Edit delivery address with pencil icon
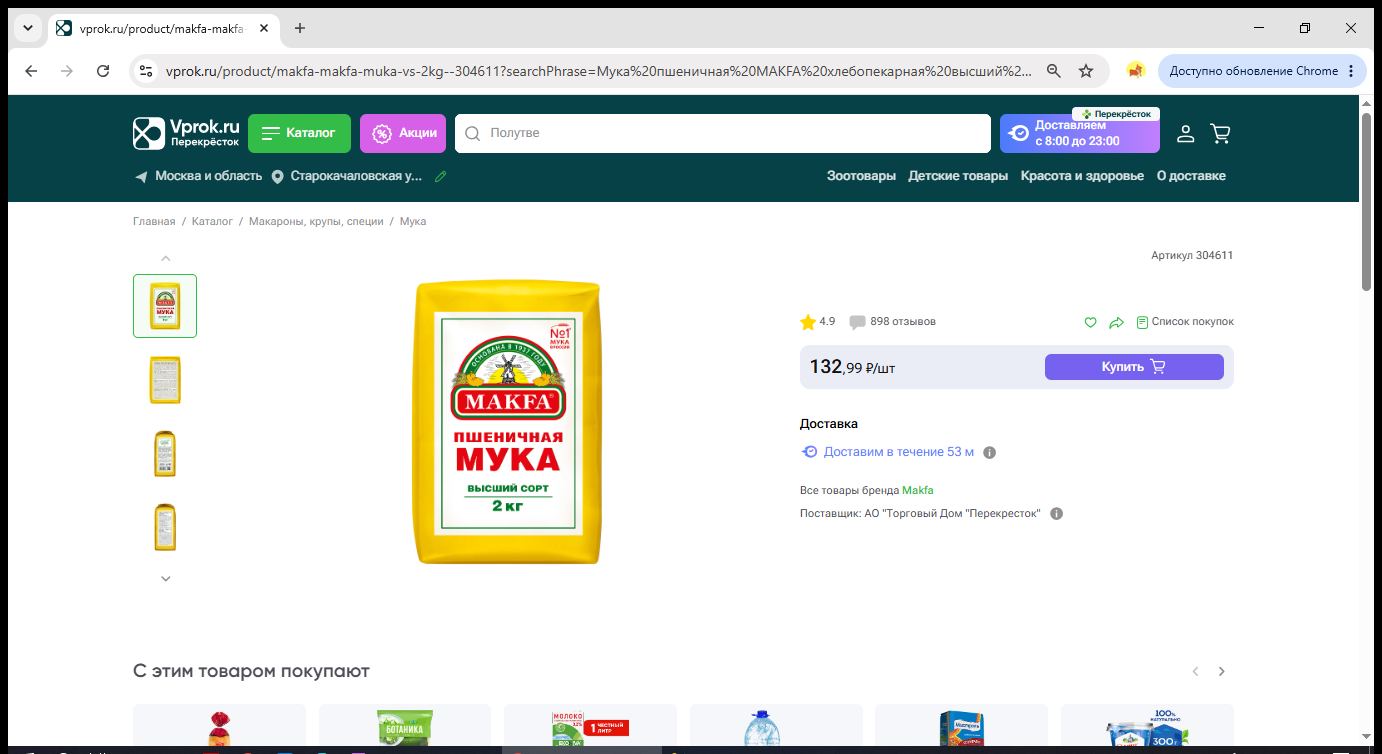Screen dimensions: 1382x754 [x=441, y=176]
